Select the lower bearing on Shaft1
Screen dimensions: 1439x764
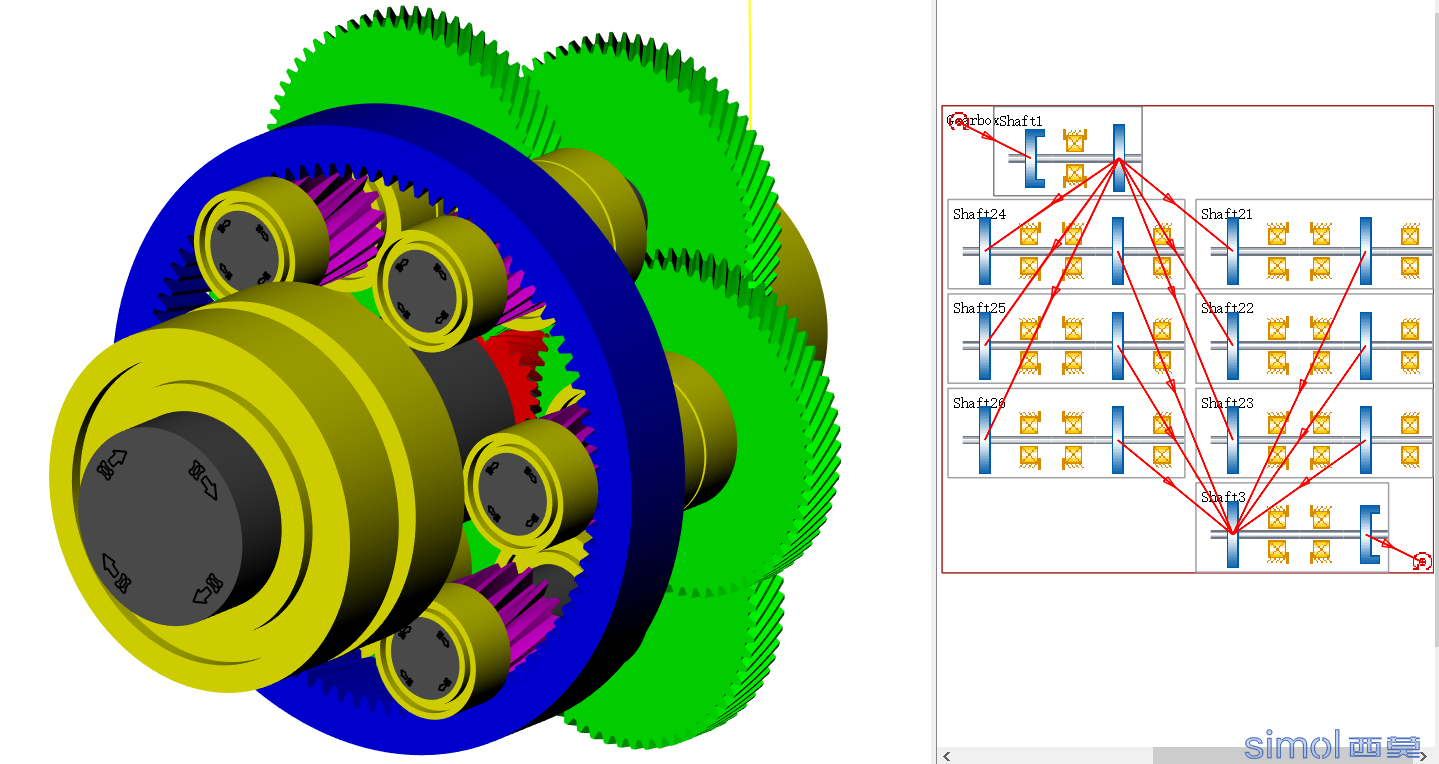coord(1075,175)
